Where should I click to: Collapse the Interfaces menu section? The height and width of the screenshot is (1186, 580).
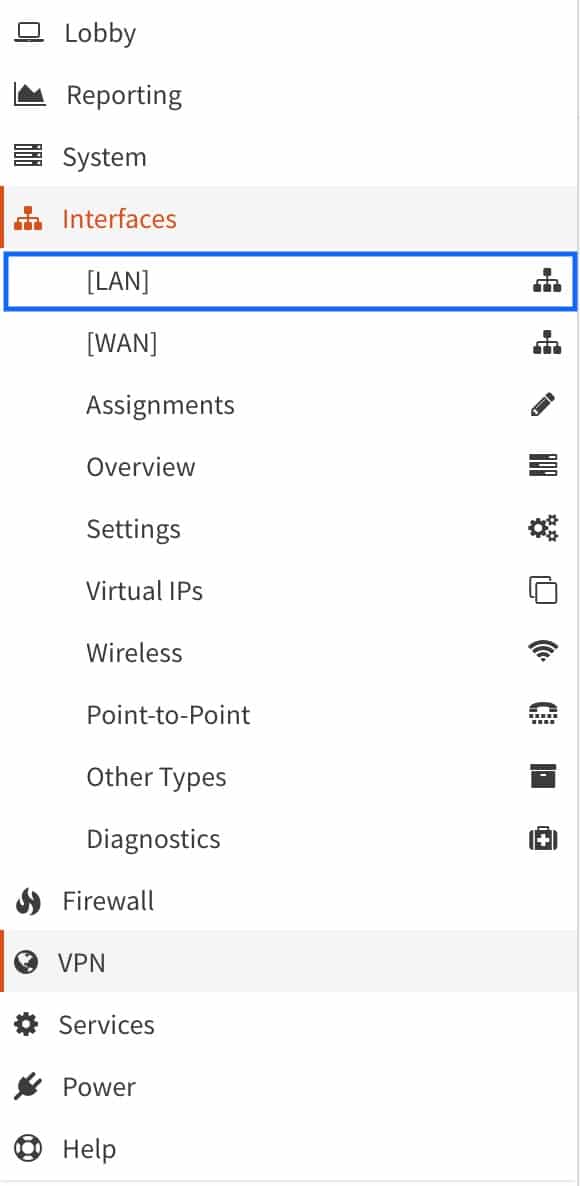pos(290,219)
